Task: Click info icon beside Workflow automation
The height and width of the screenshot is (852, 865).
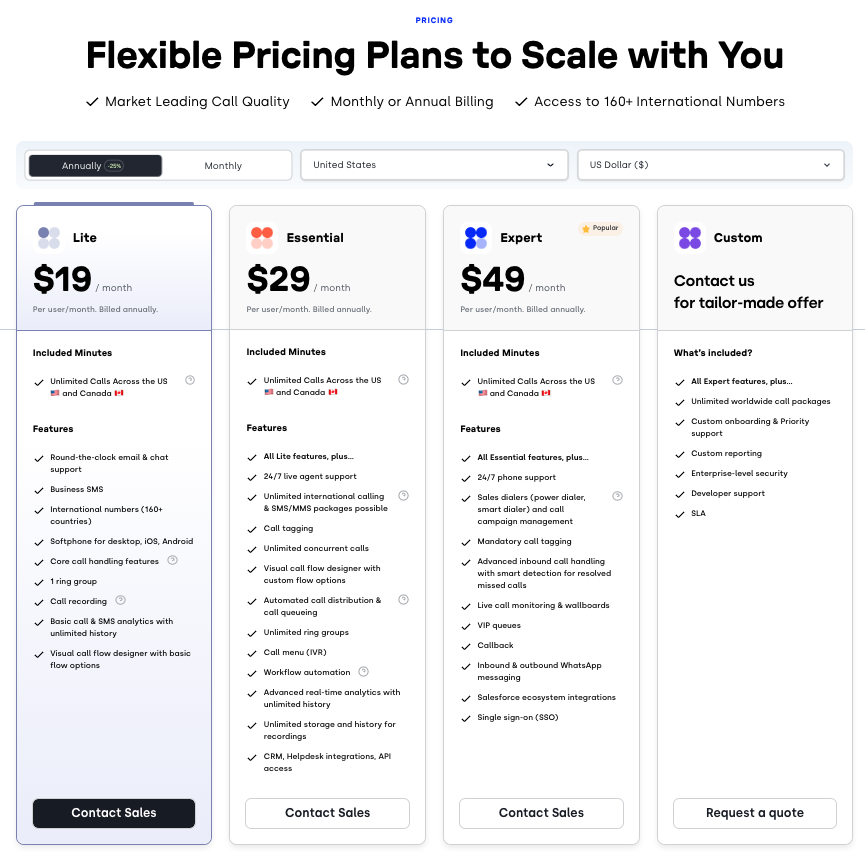Action: point(364,671)
